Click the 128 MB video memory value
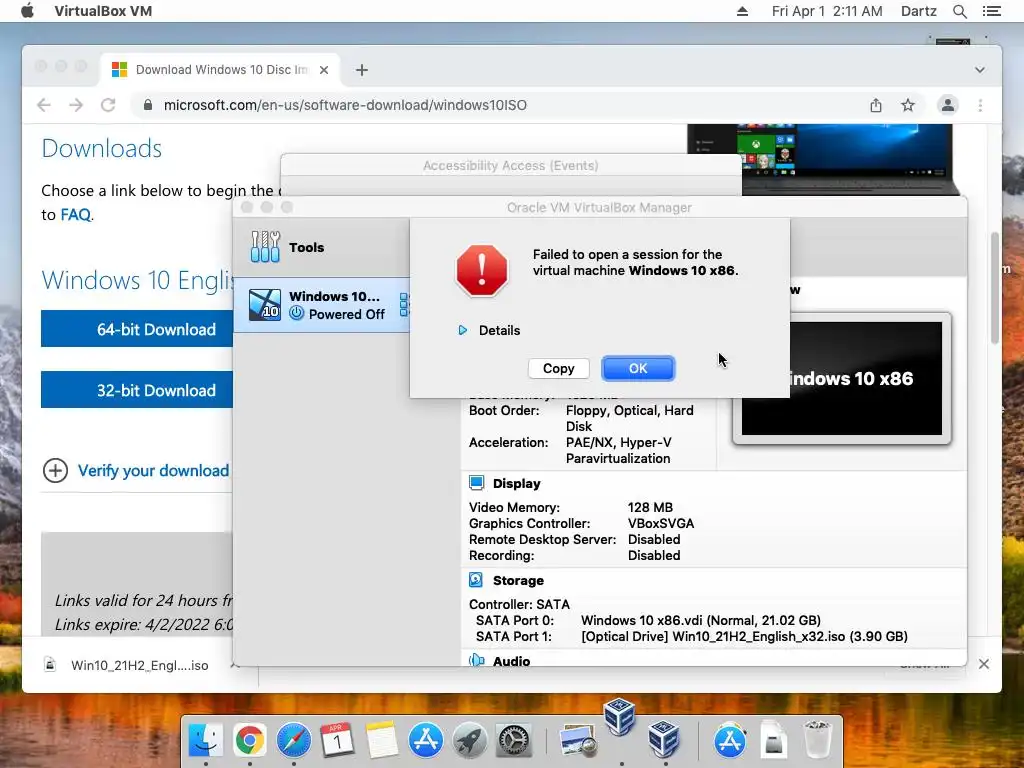1024x768 pixels. pyautogui.click(x=650, y=507)
